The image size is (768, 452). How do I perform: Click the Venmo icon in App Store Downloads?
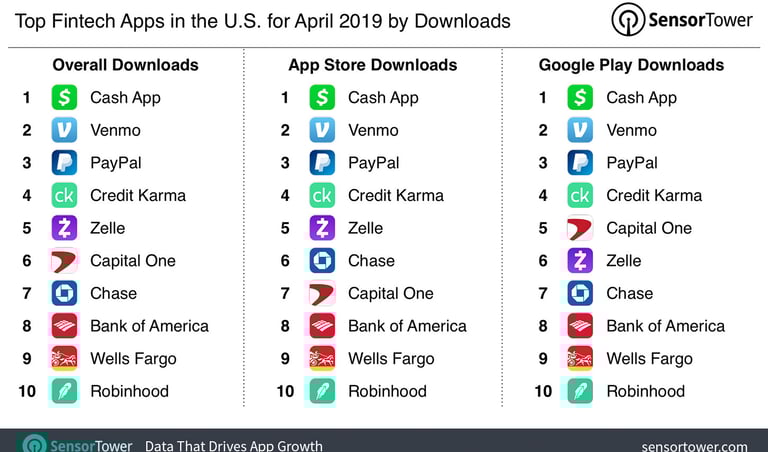(x=322, y=130)
